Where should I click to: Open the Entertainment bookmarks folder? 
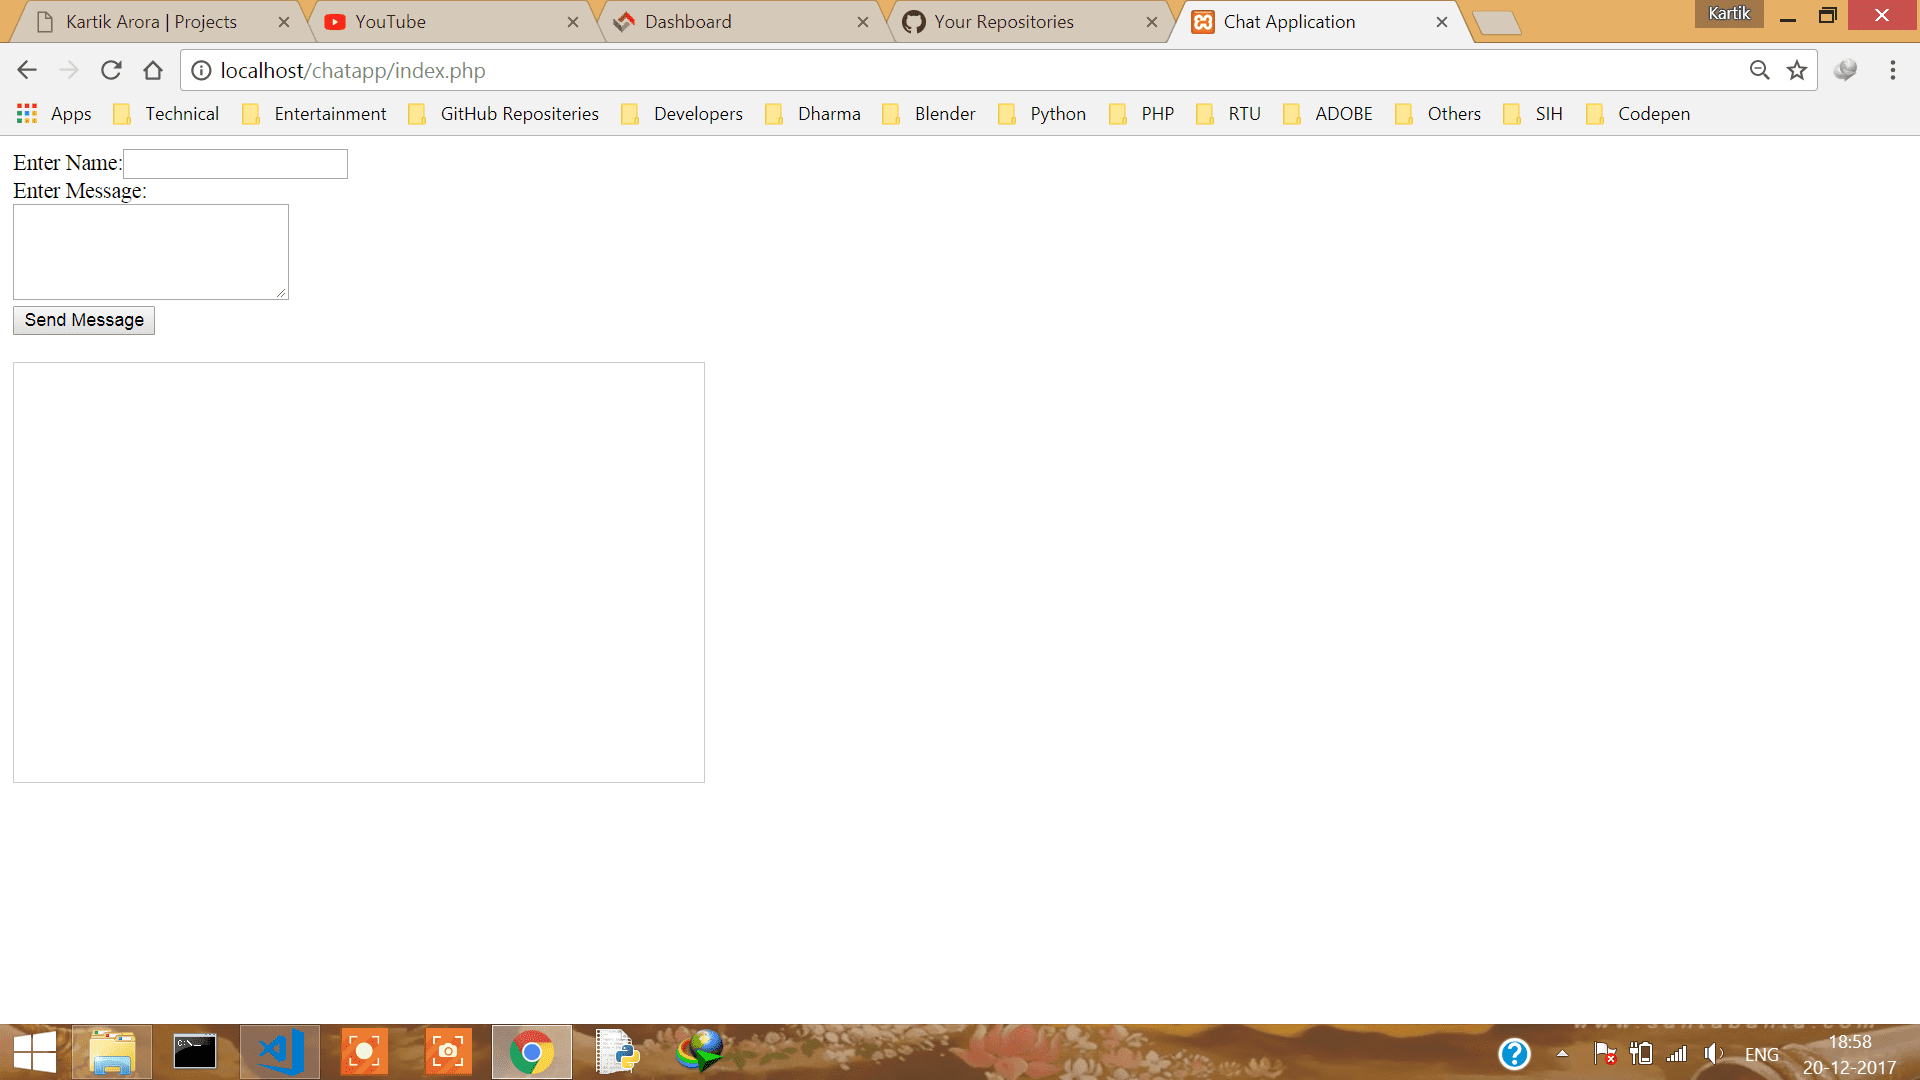tap(314, 114)
